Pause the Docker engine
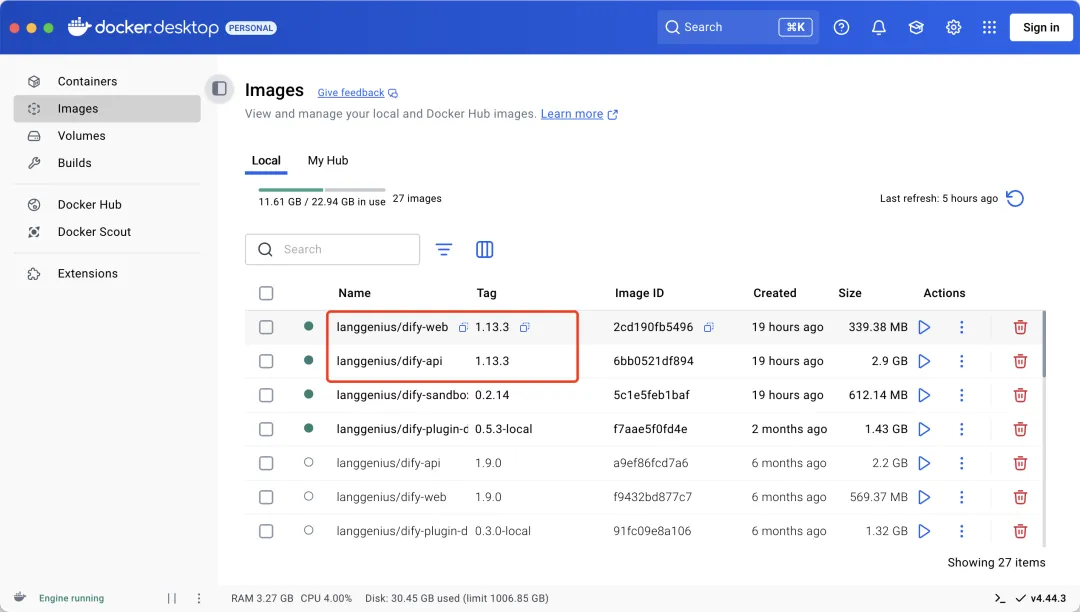 [172, 598]
